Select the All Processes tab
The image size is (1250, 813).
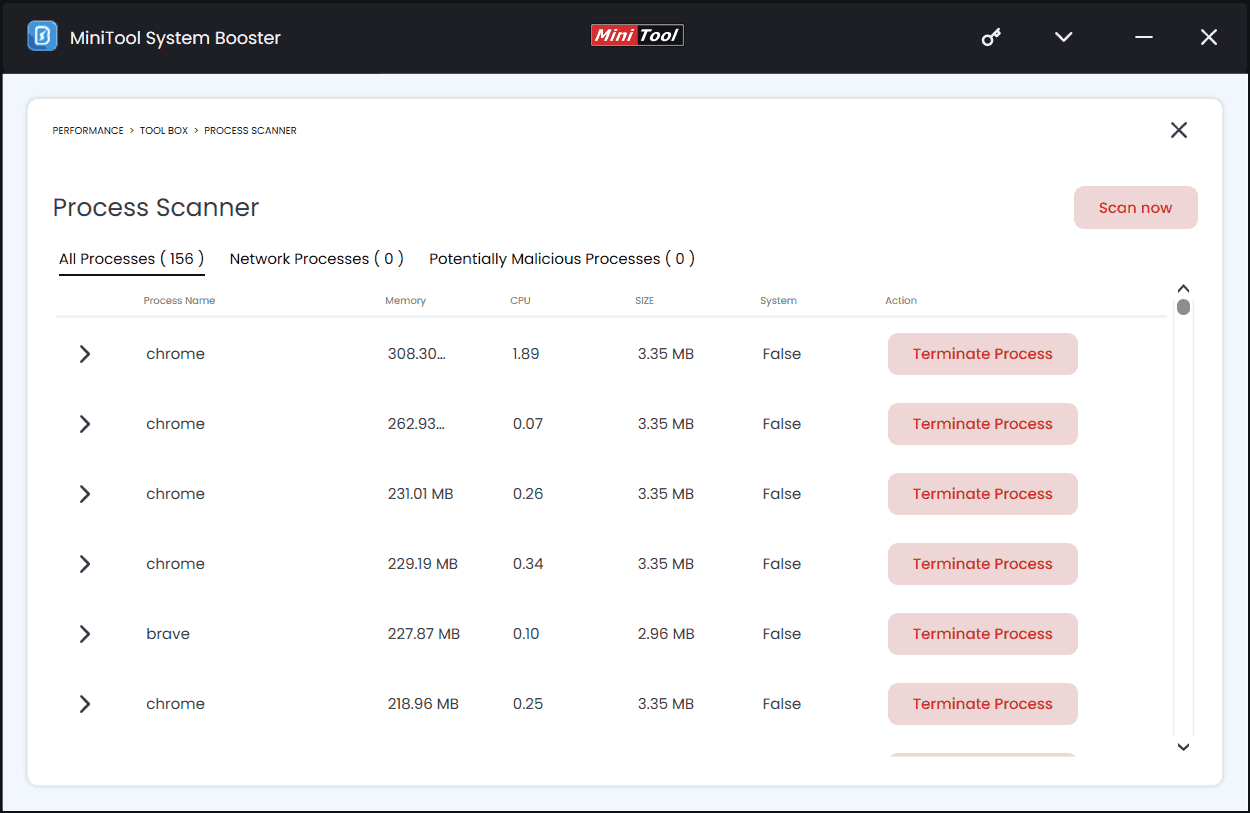pyautogui.click(x=131, y=259)
